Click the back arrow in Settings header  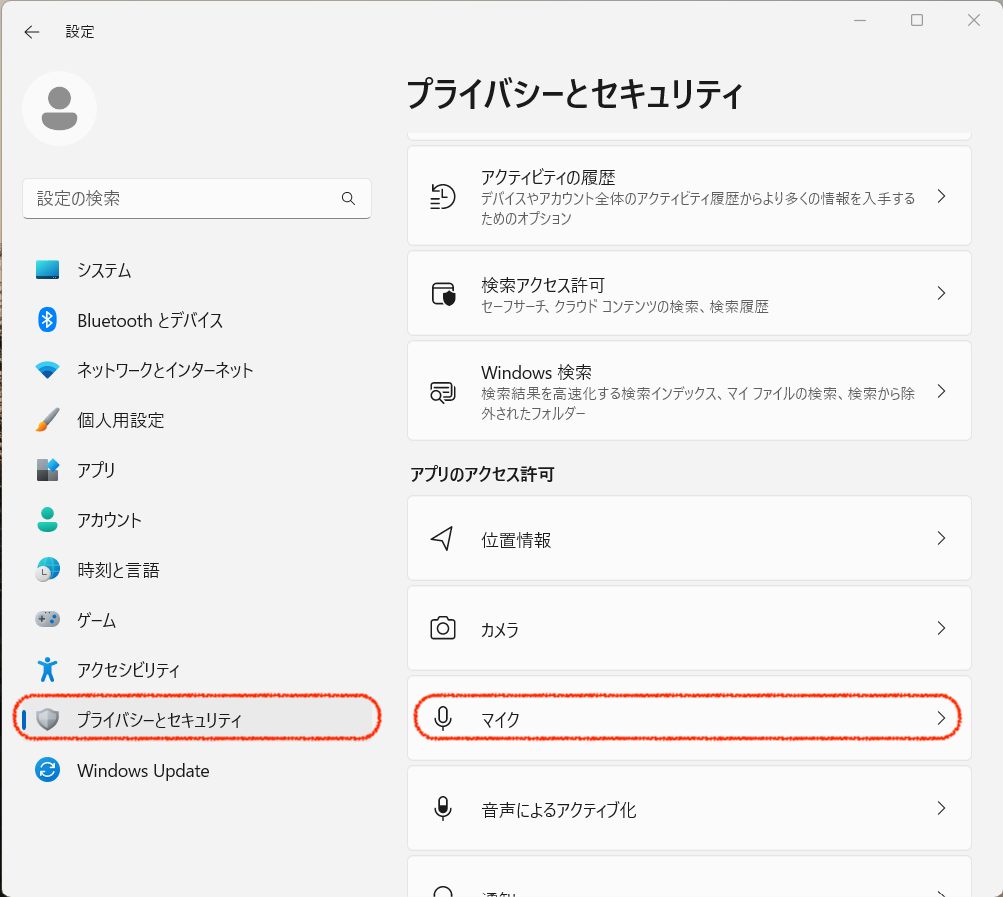point(31,32)
